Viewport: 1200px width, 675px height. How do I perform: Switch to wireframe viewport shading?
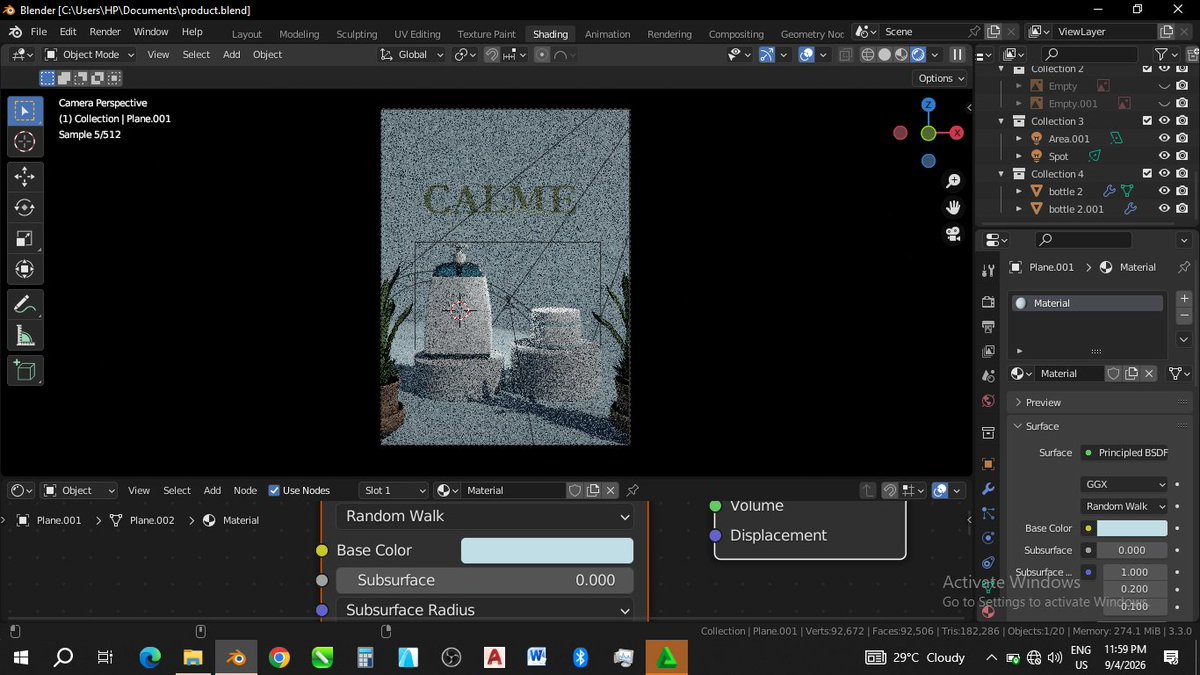(868, 55)
